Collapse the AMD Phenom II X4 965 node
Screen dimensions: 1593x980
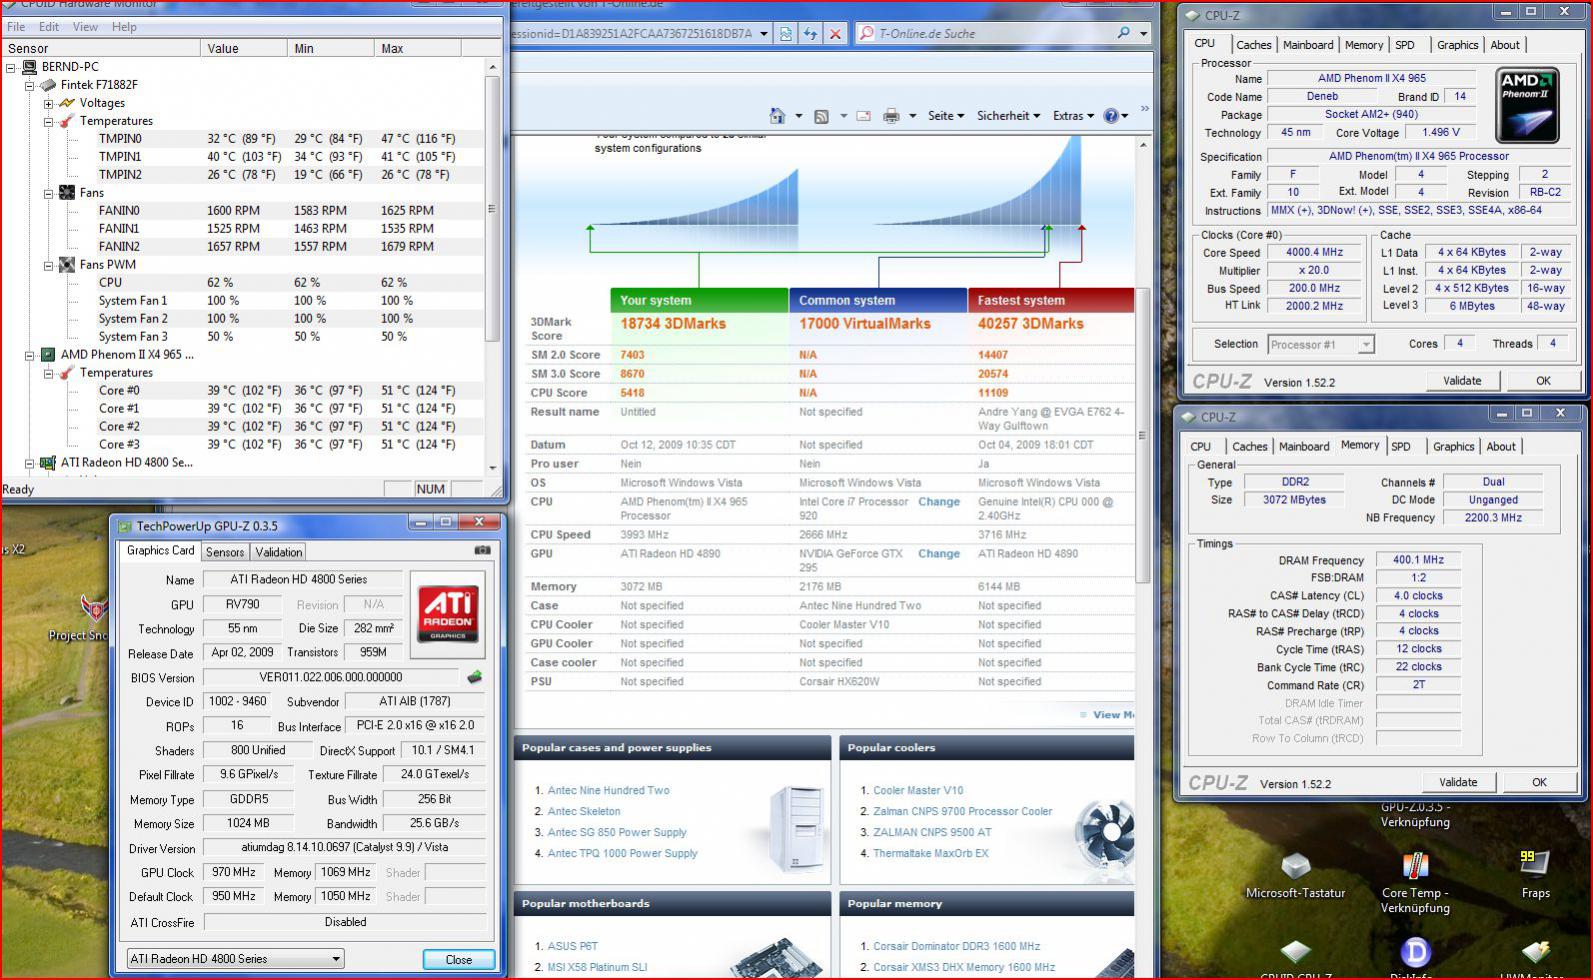point(30,355)
